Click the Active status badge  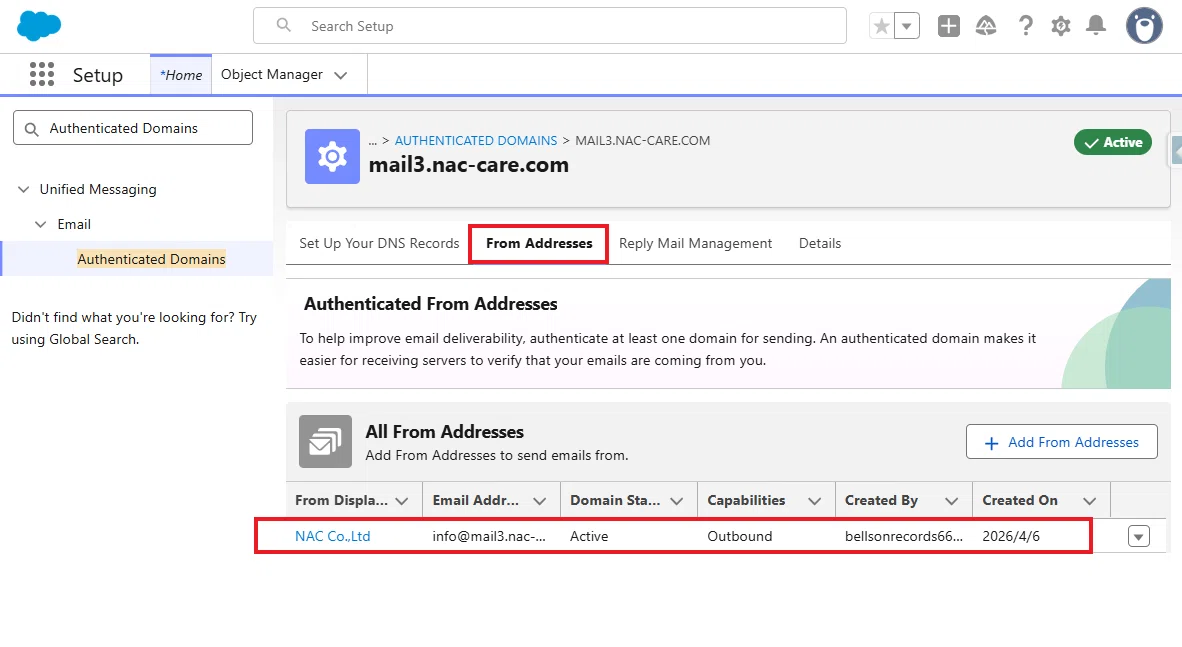(x=1113, y=142)
